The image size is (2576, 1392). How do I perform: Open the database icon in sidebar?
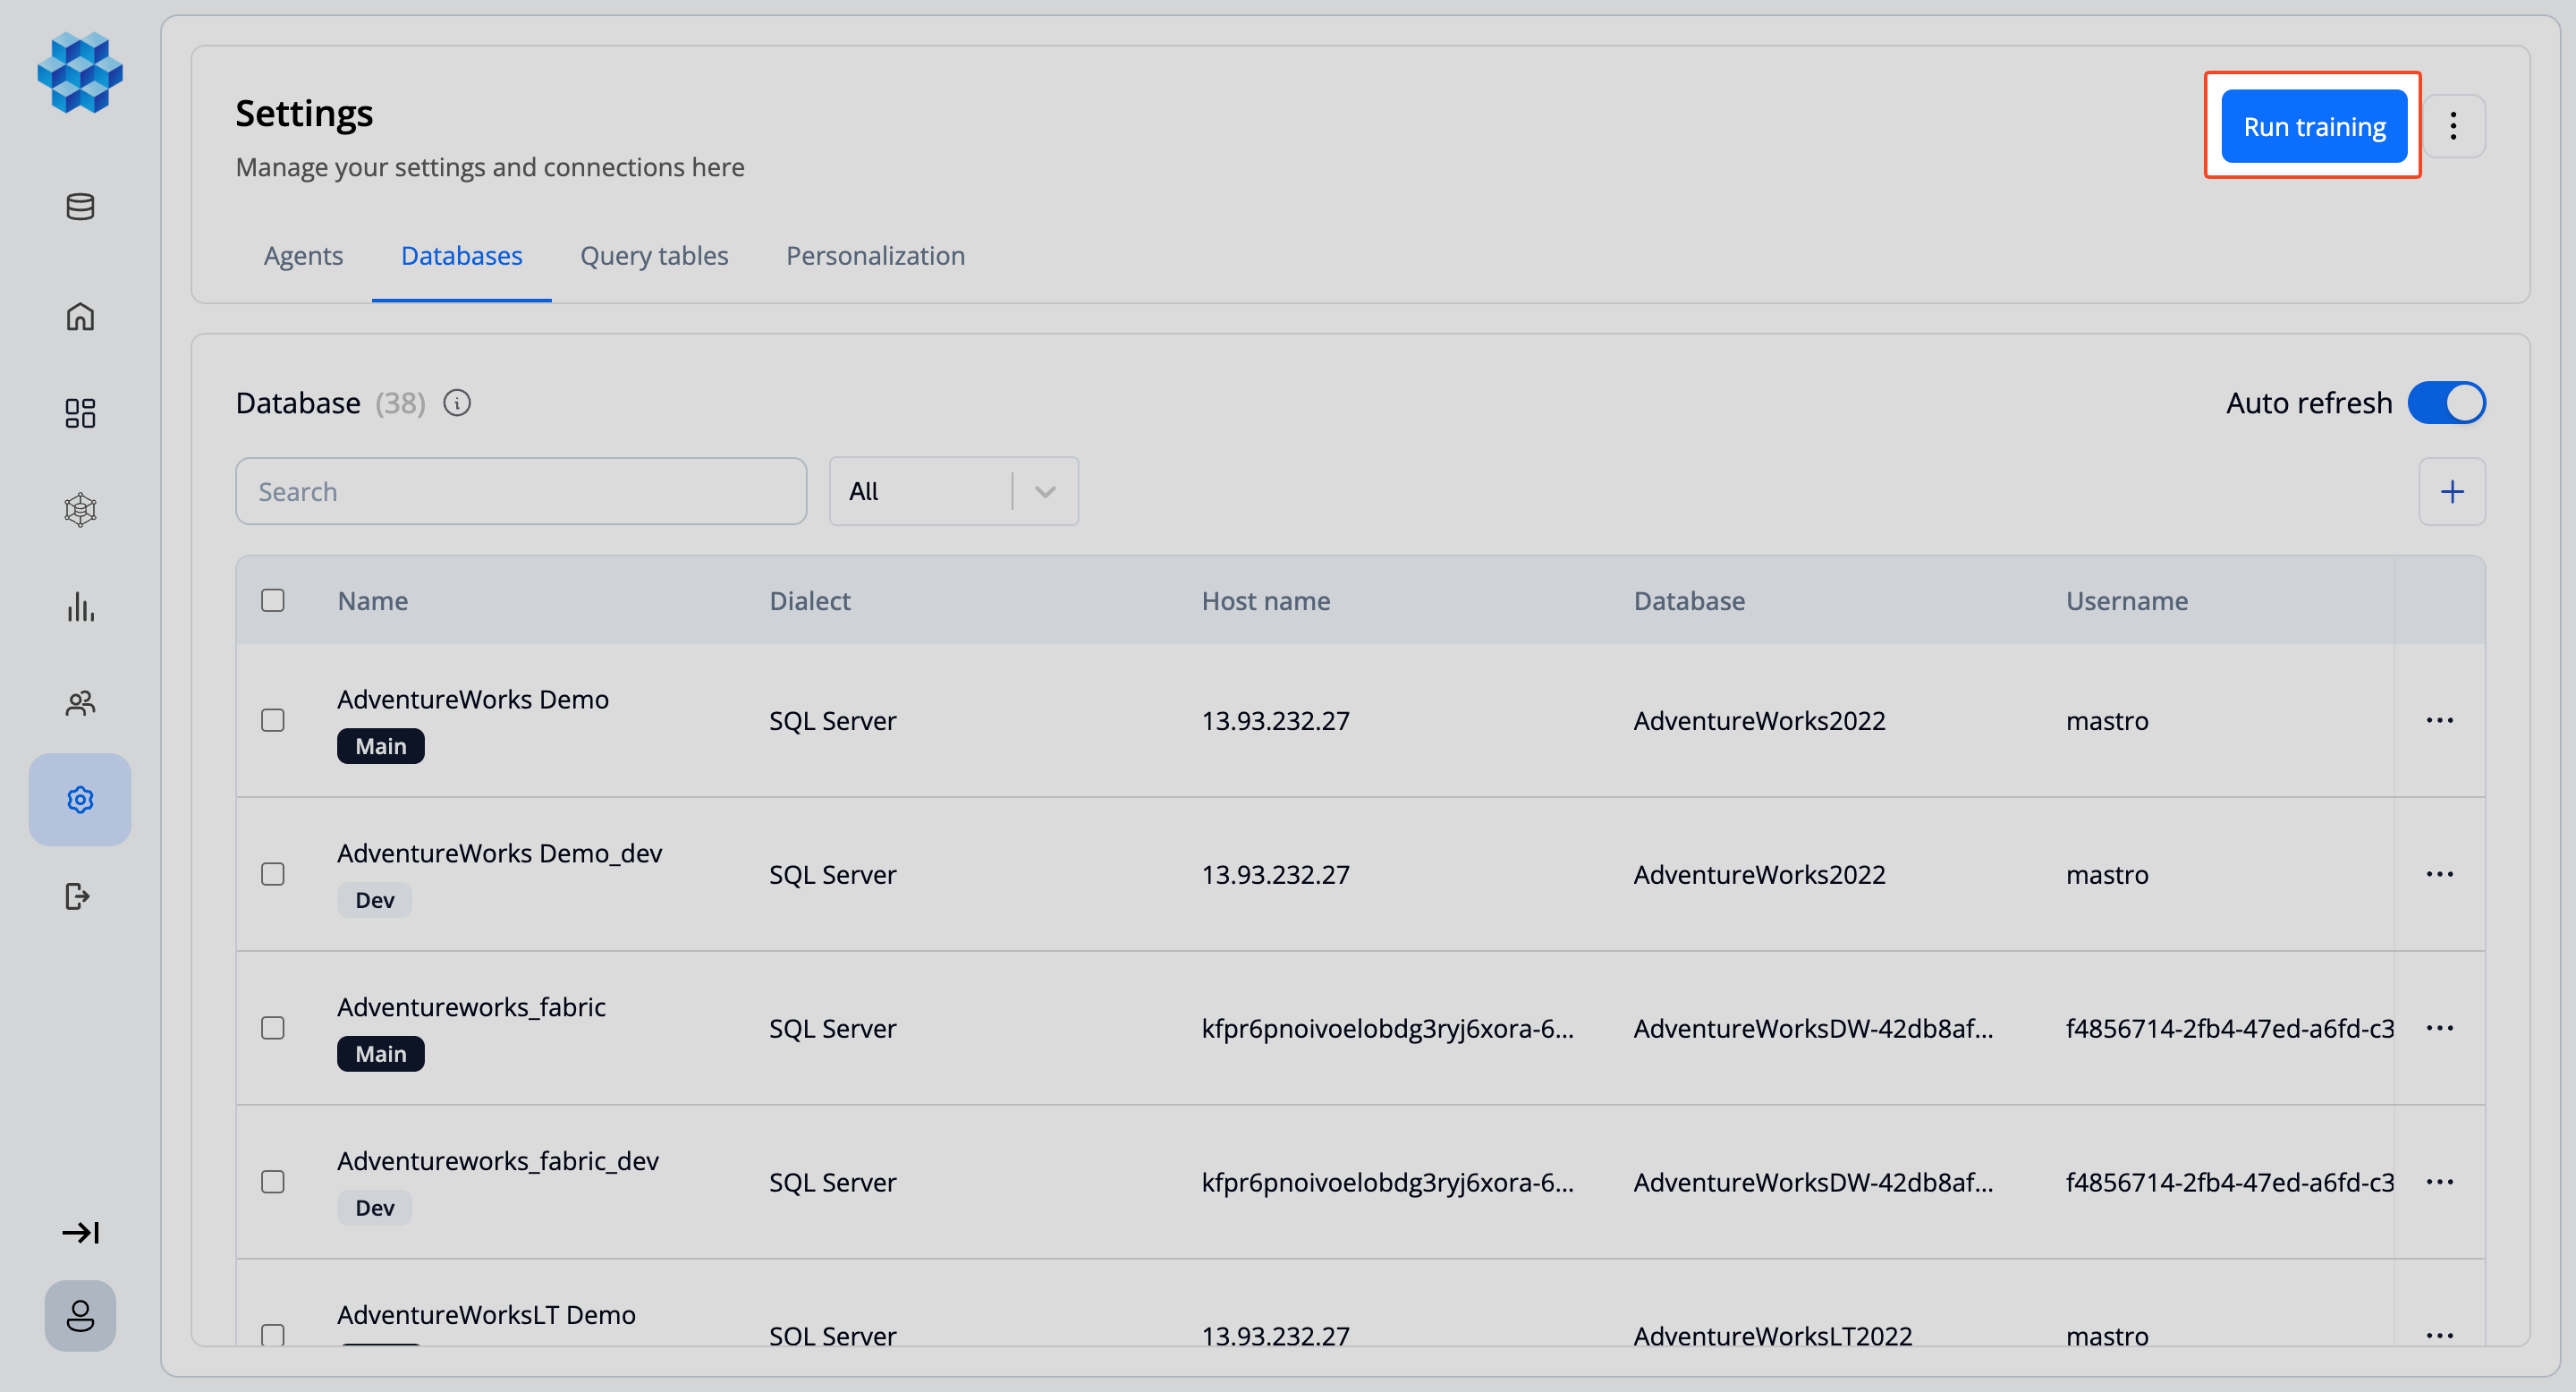click(x=80, y=207)
